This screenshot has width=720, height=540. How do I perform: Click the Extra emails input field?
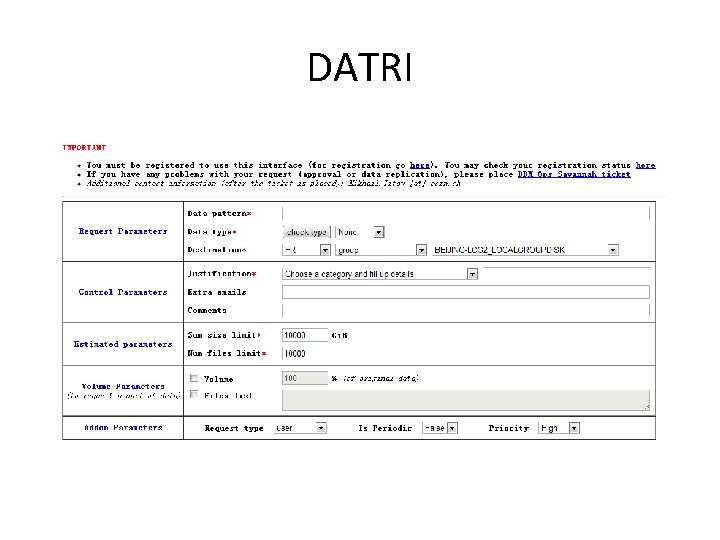pyautogui.click(x=466, y=292)
